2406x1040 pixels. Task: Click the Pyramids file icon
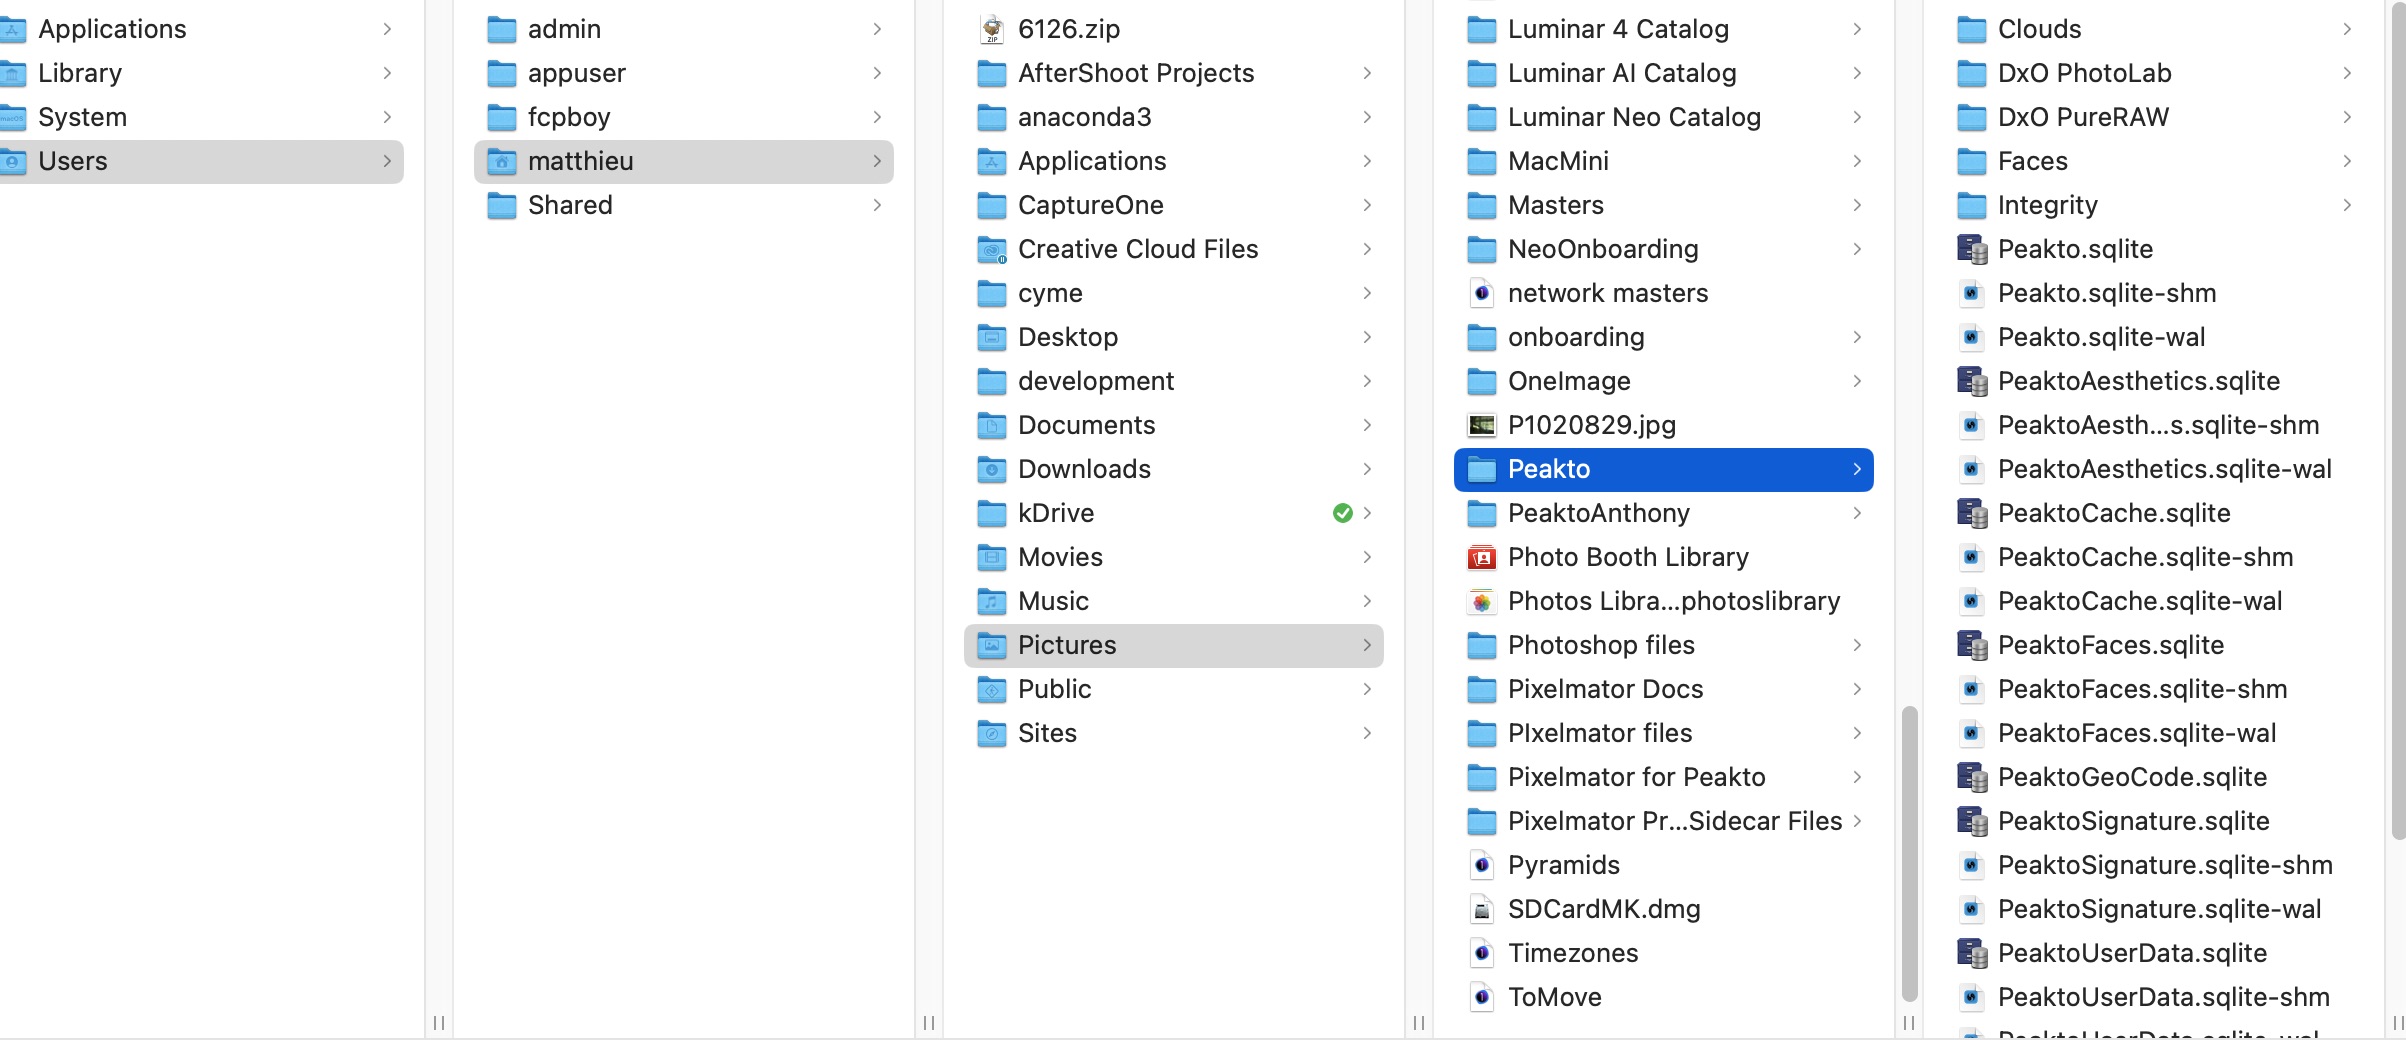[1481, 865]
